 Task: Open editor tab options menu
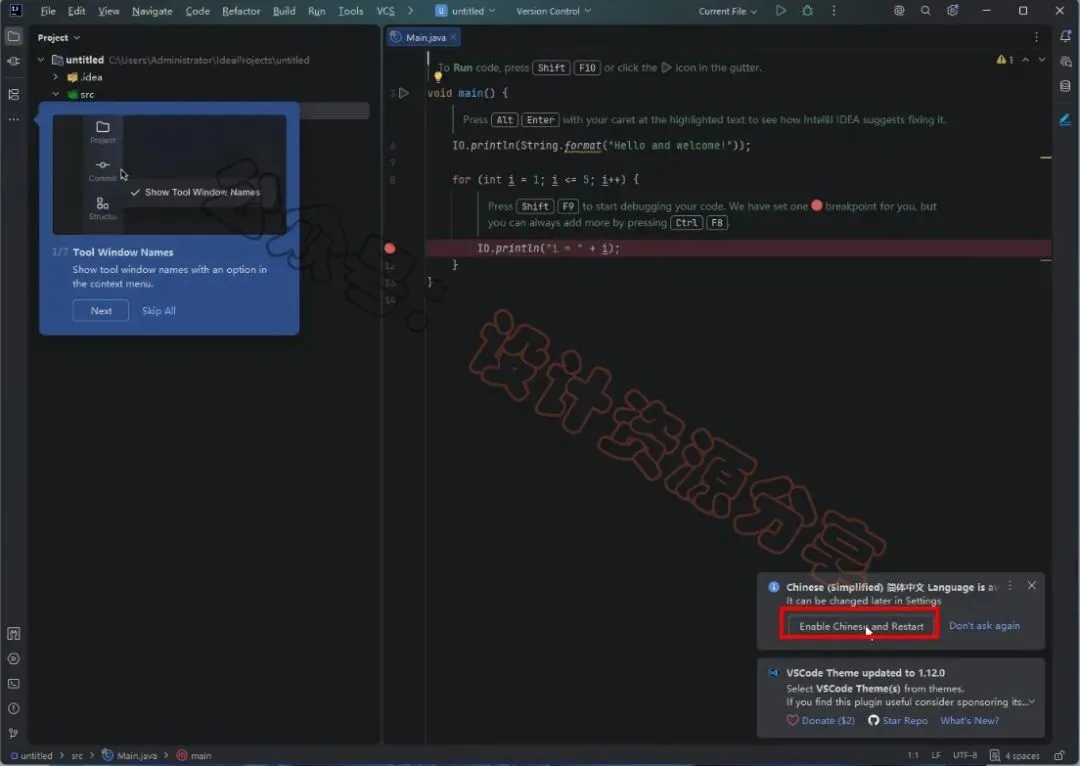1037,37
